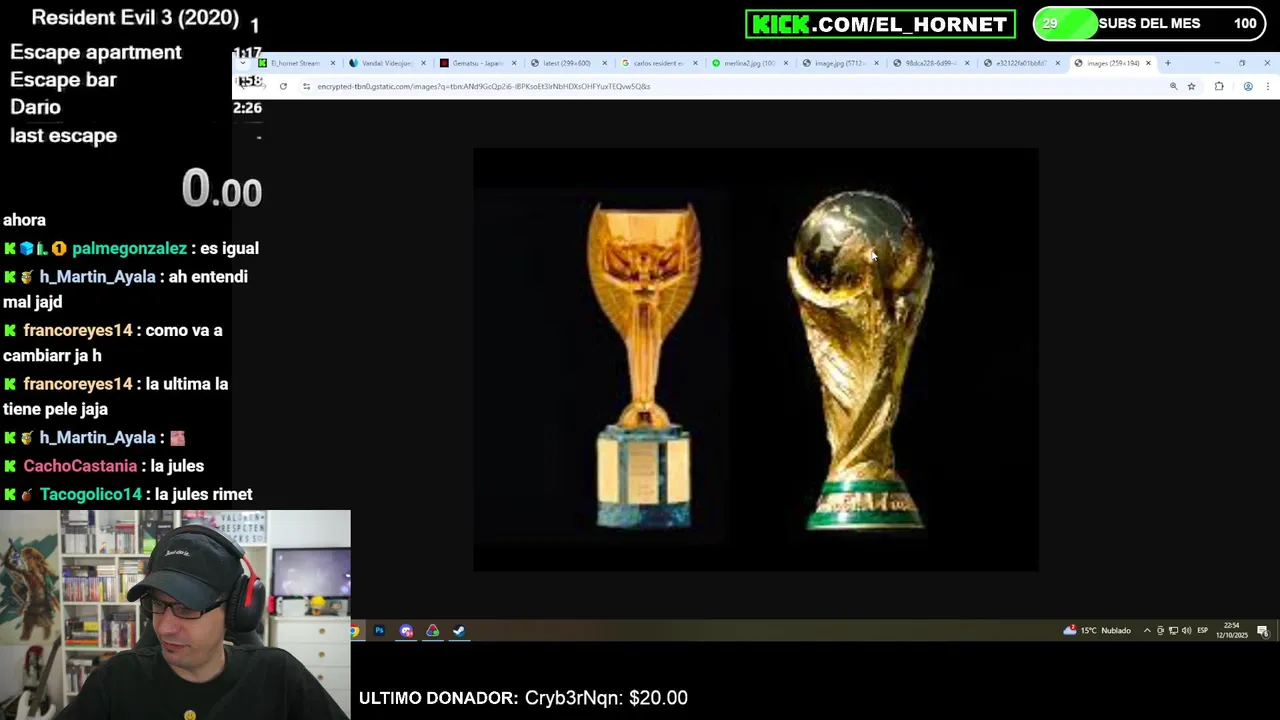Image resolution: width=1280 pixels, height=720 pixels.
Task: Switch the ESP keyboard language
Action: tap(1202, 631)
